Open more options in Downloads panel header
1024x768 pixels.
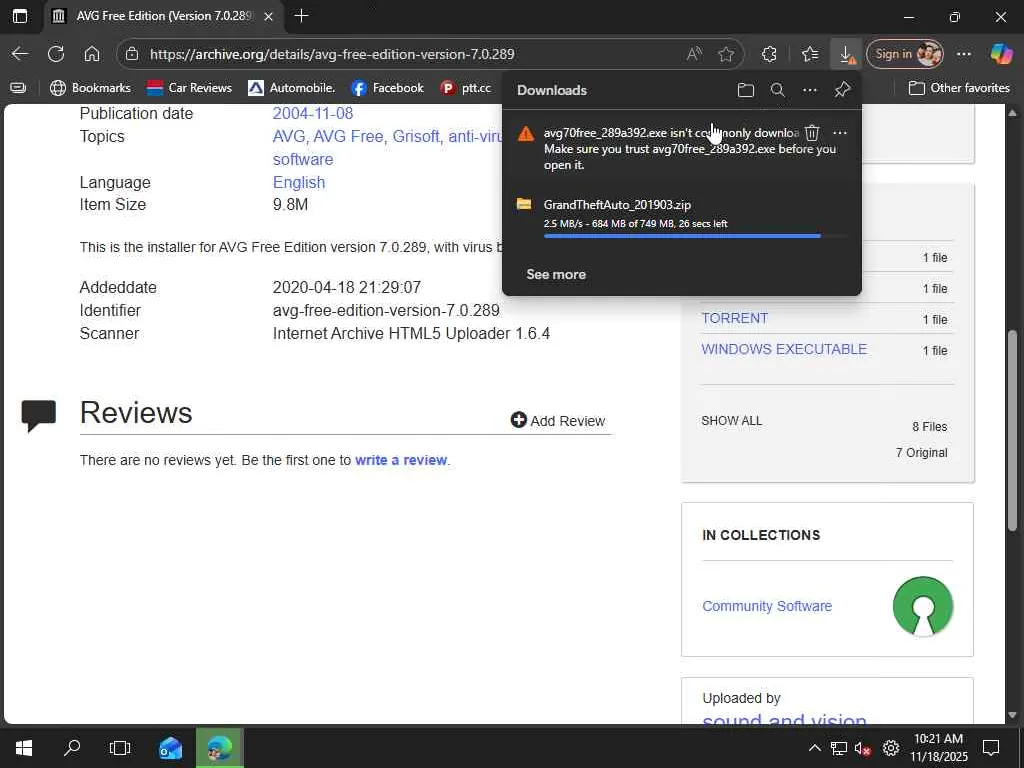(810, 90)
